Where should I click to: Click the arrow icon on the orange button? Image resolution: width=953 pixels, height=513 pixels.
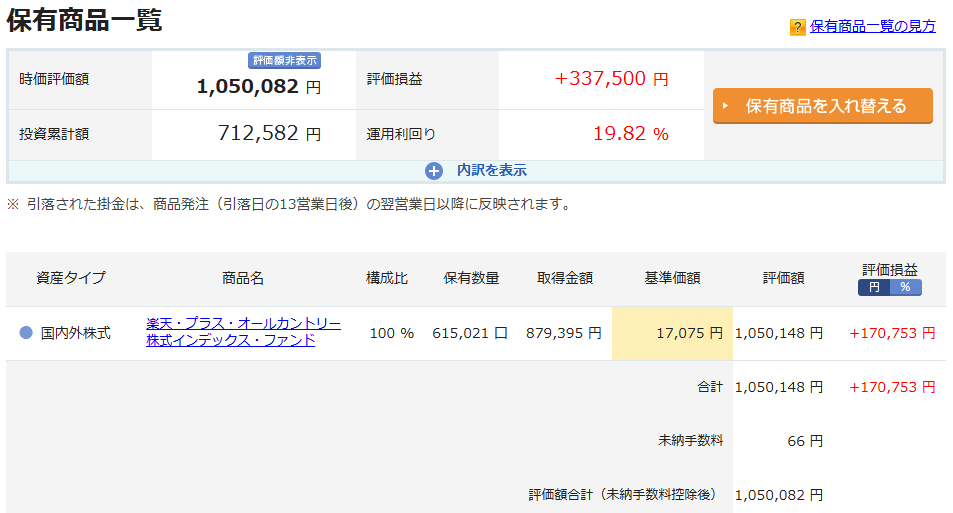tap(727, 106)
